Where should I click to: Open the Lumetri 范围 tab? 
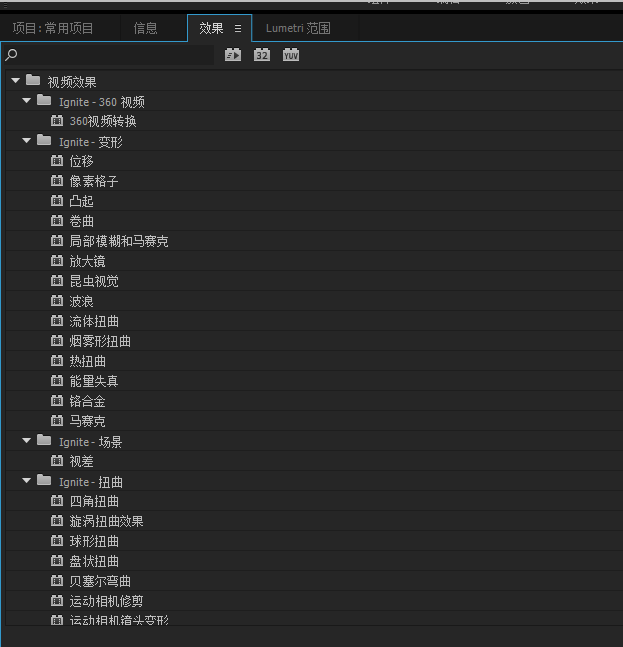298,28
